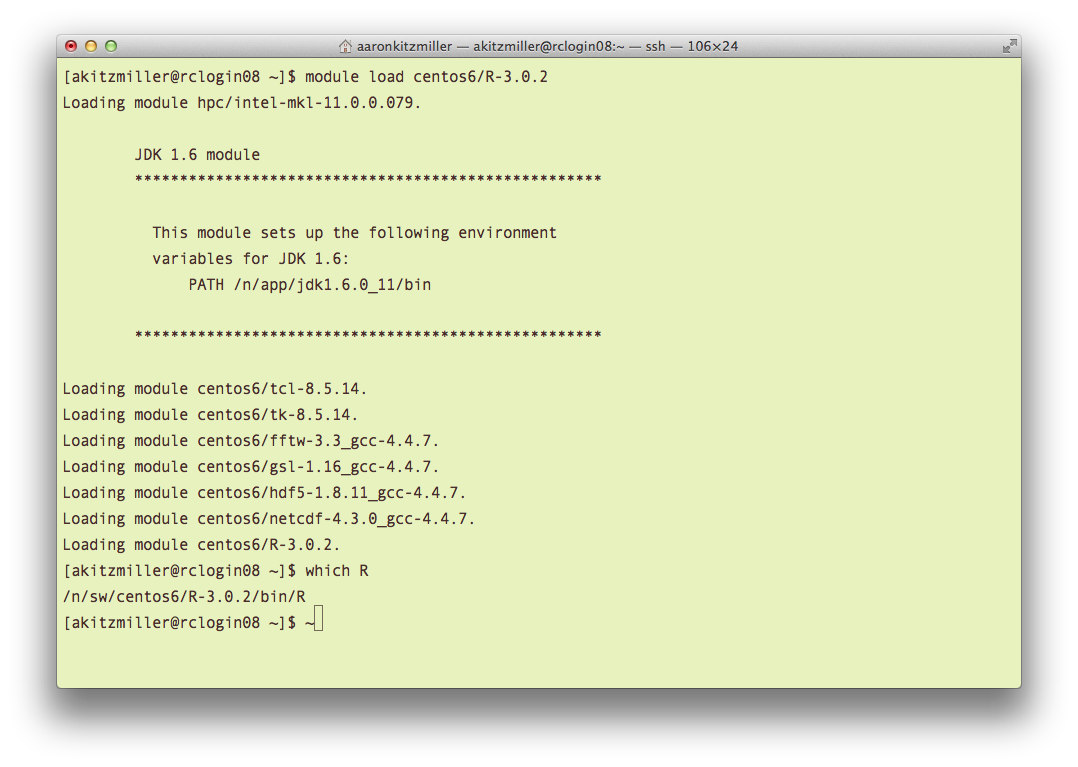Viewport: 1078px width, 767px height.
Task: Click the Loading module hpc/intel-mkl-11.0.0.079 line
Action: [241, 102]
